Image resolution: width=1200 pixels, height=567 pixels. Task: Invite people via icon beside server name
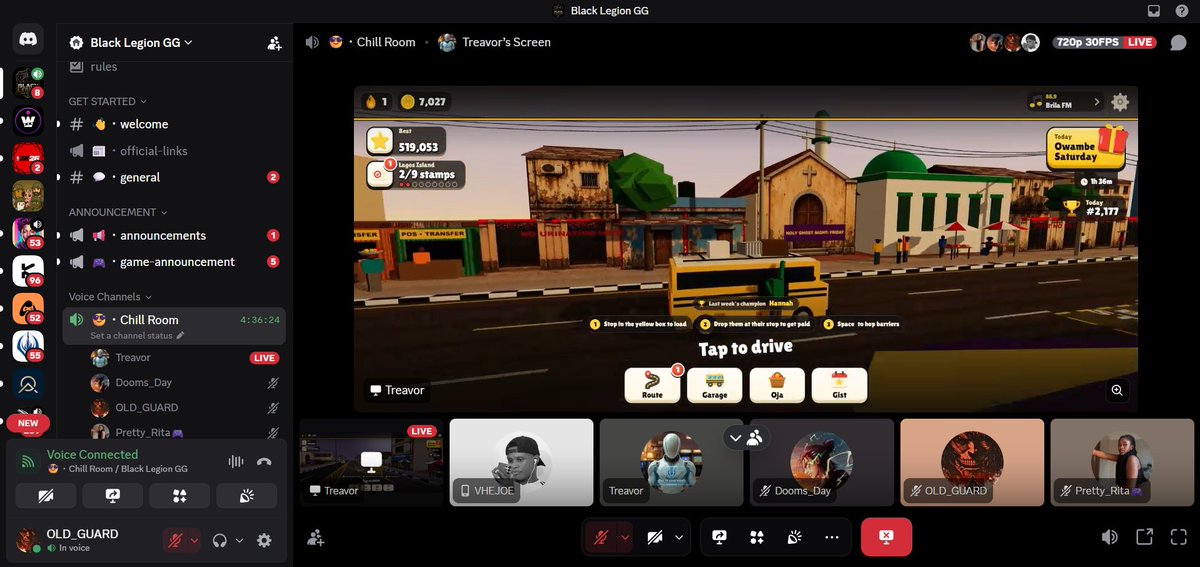click(x=274, y=43)
